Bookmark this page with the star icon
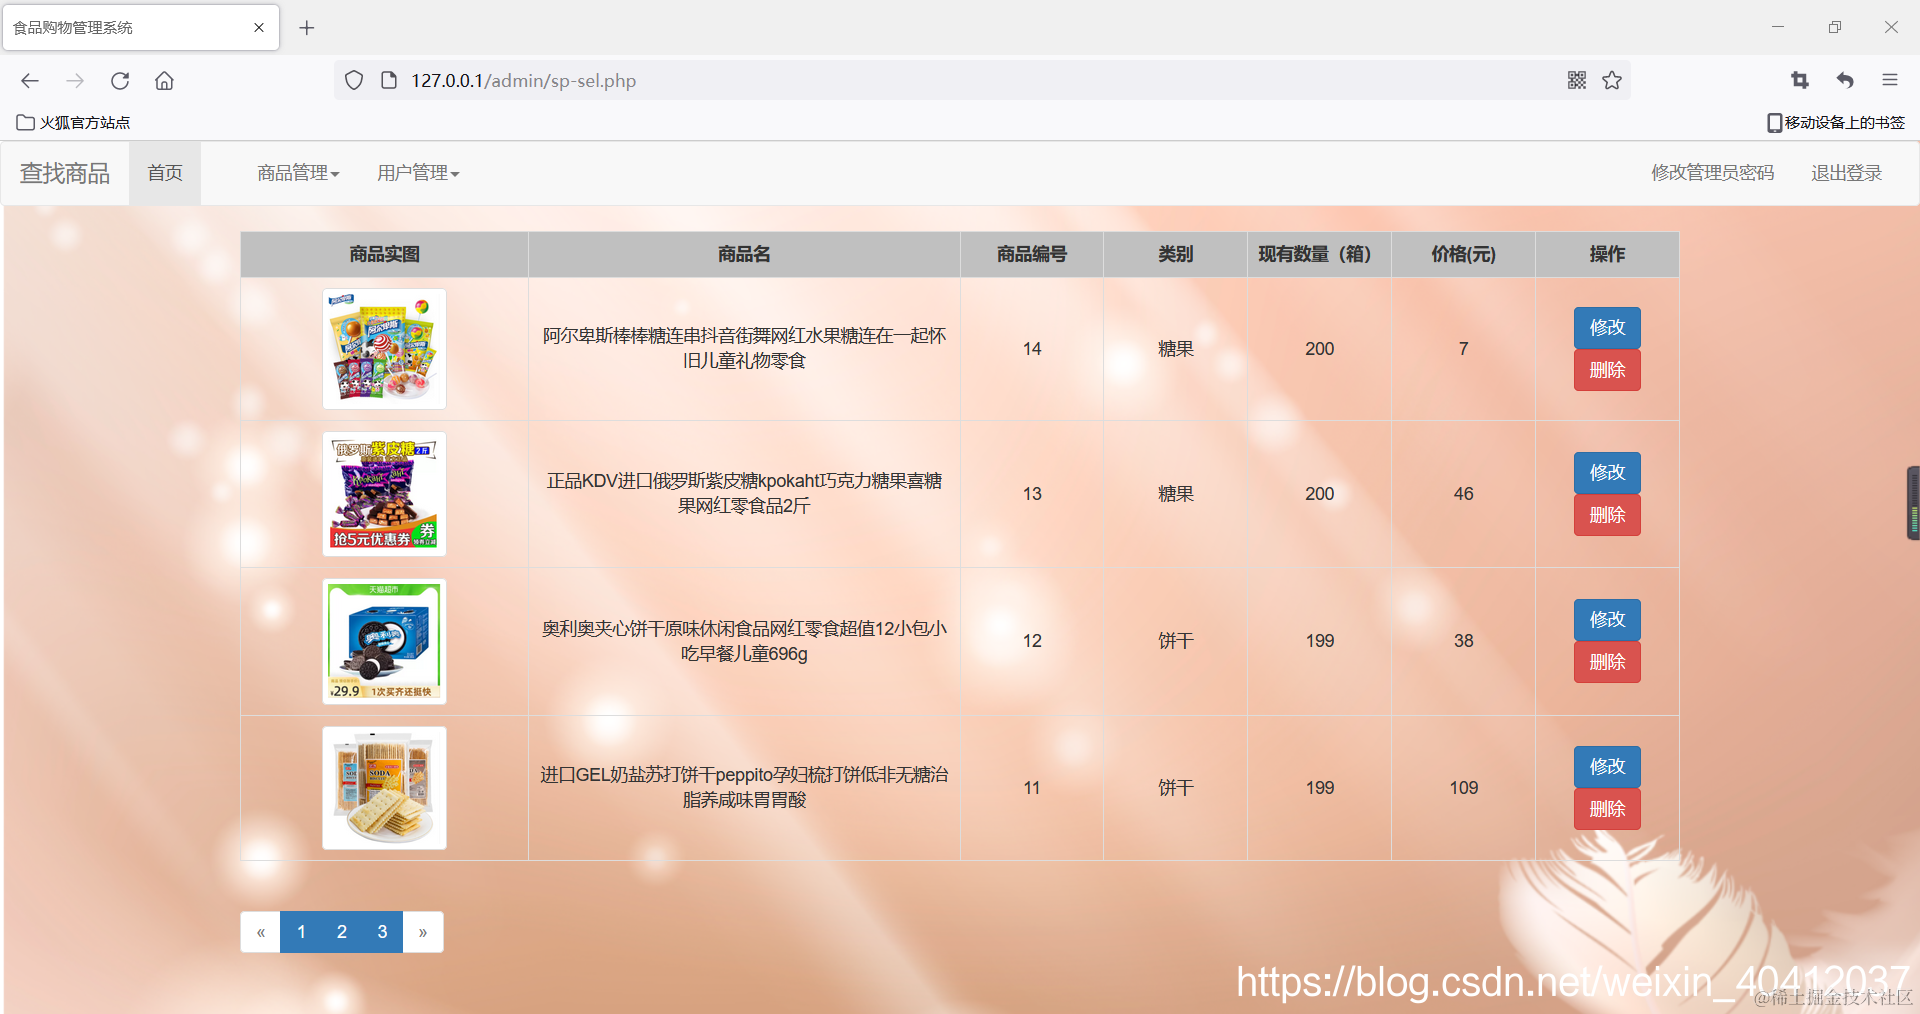This screenshot has height=1014, width=1920. (1611, 80)
